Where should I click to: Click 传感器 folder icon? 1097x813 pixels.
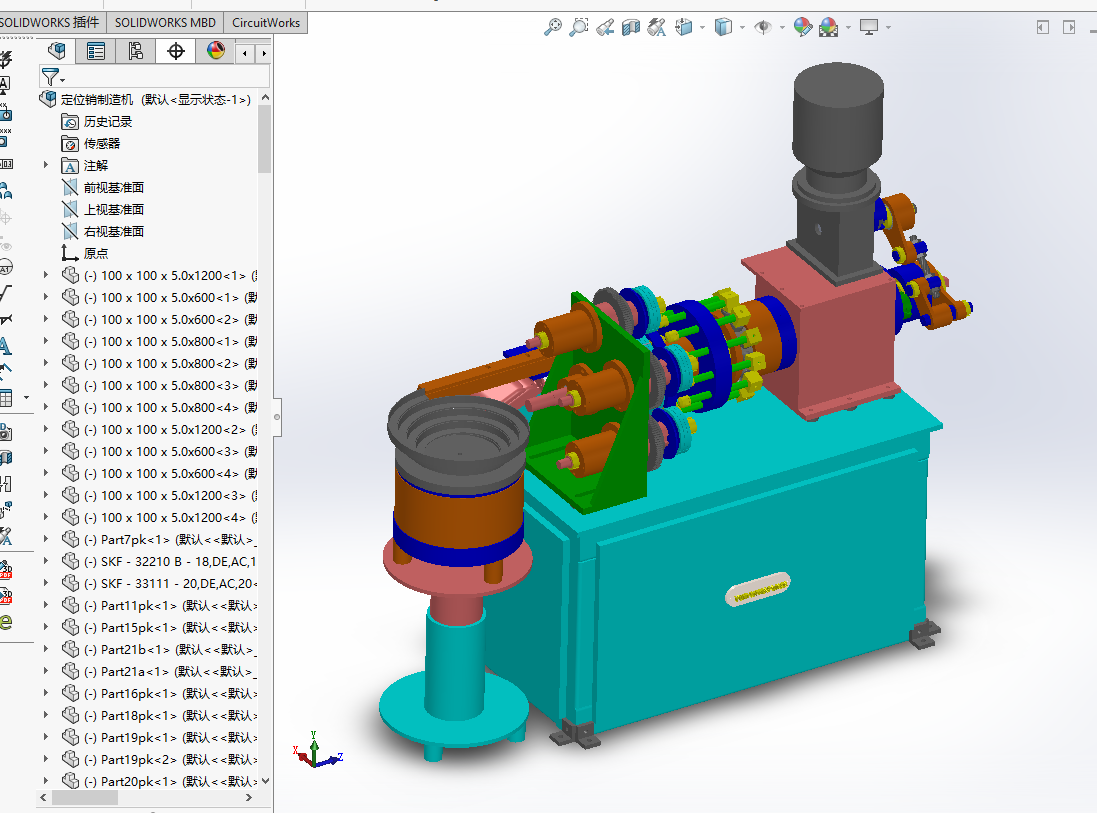click(x=70, y=143)
